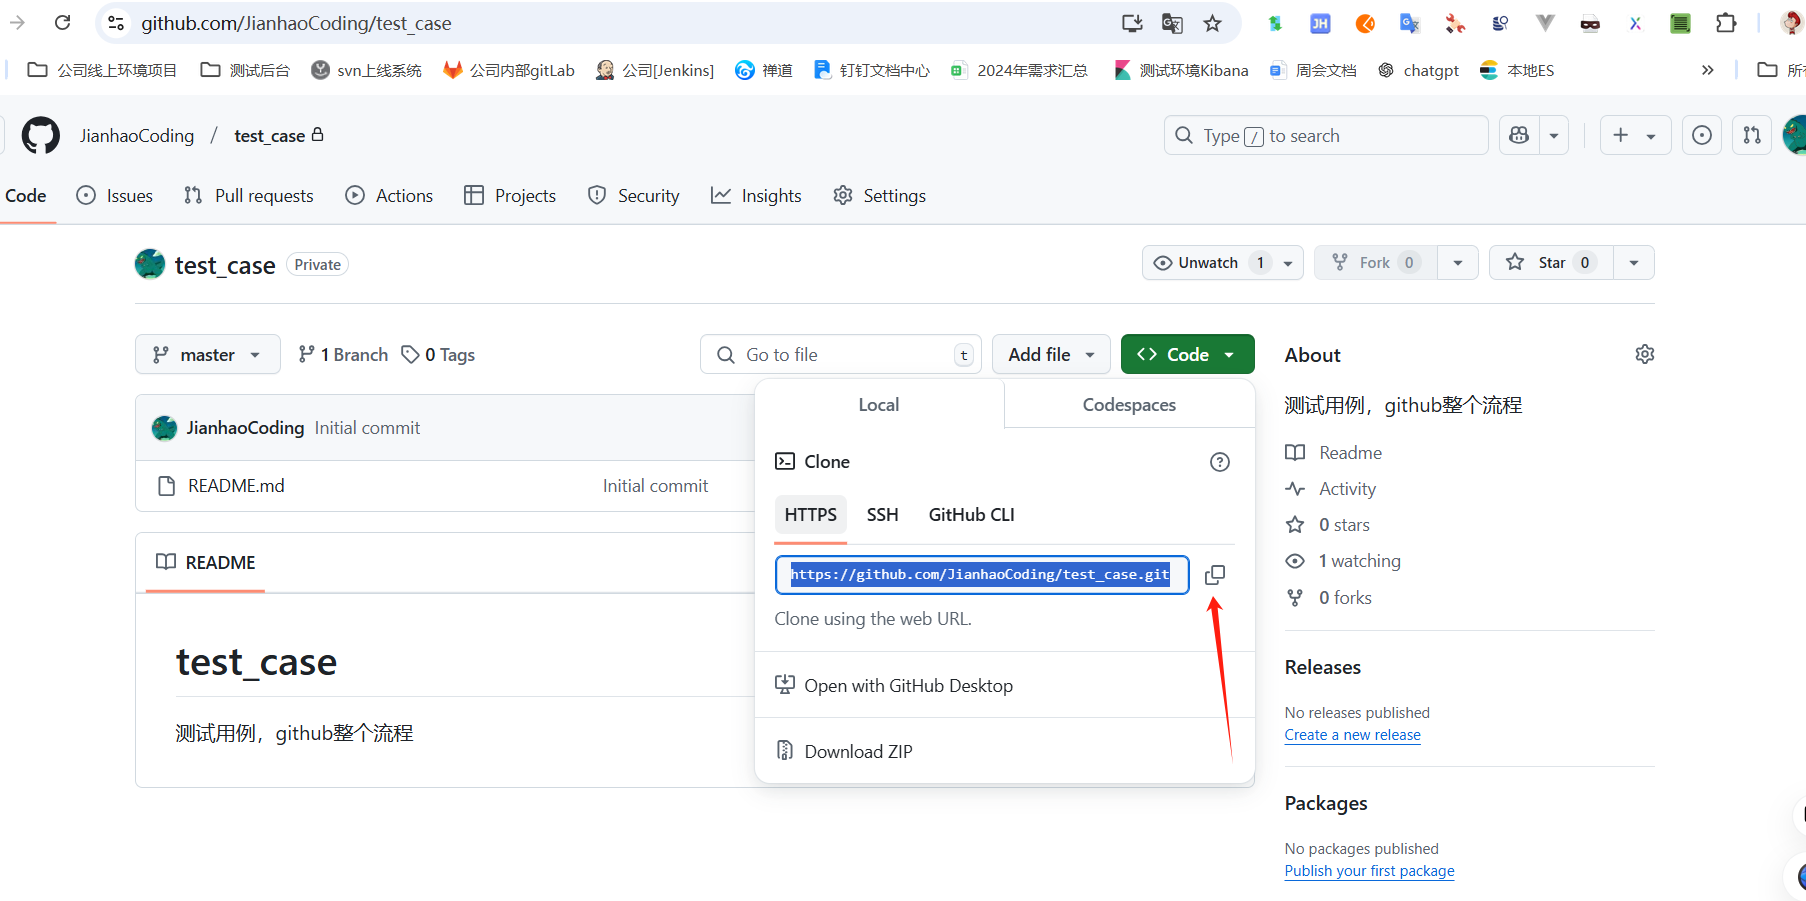Open issues shortcut icon in header
Viewport: 1806px width, 901px height.
click(x=1702, y=135)
